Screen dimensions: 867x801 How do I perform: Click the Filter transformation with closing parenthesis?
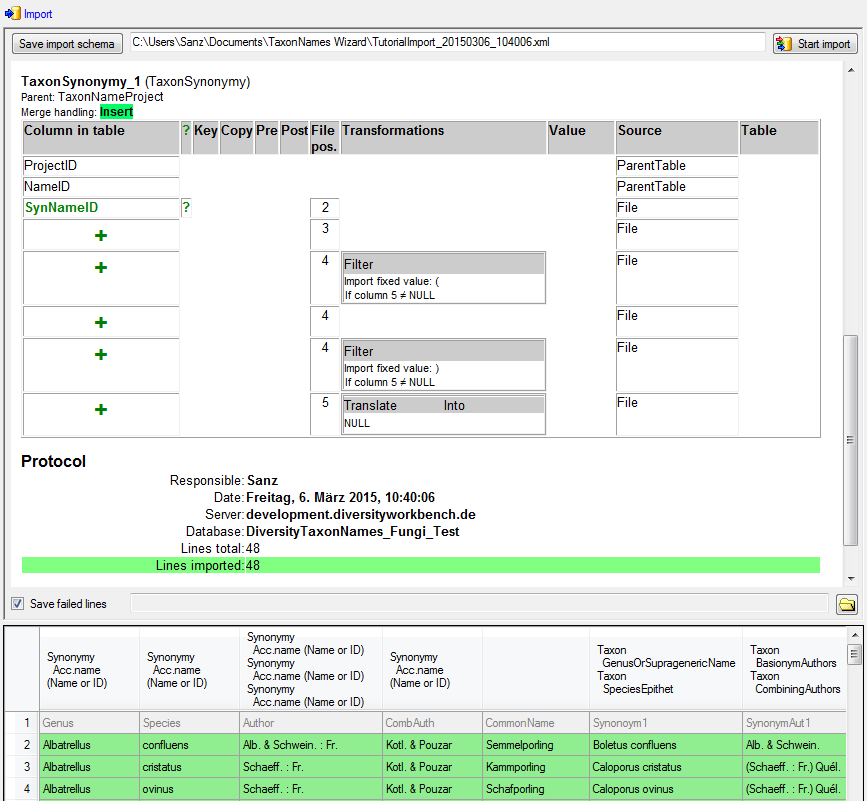[x=443, y=365]
